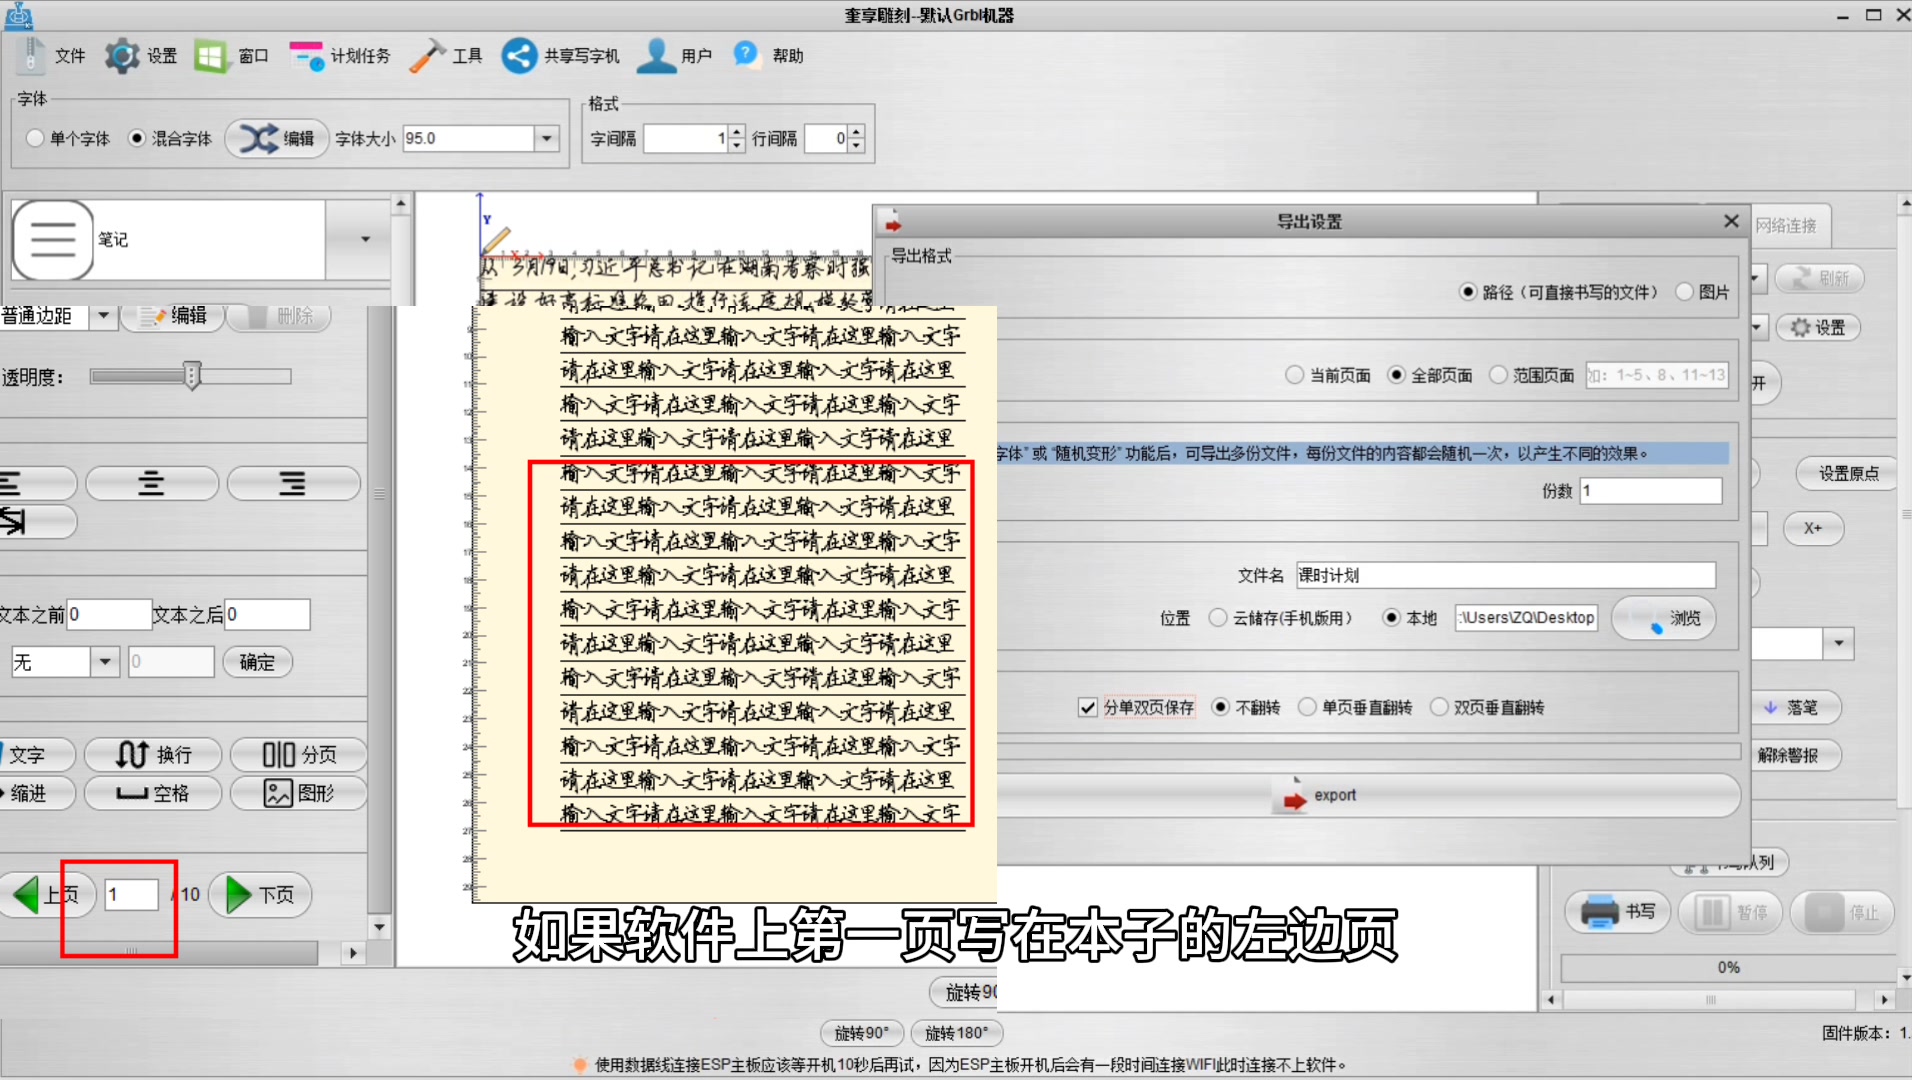Viewport: 1912px width, 1080px height.
Task: Click the 分页 page break button
Action: tap(299, 754)
